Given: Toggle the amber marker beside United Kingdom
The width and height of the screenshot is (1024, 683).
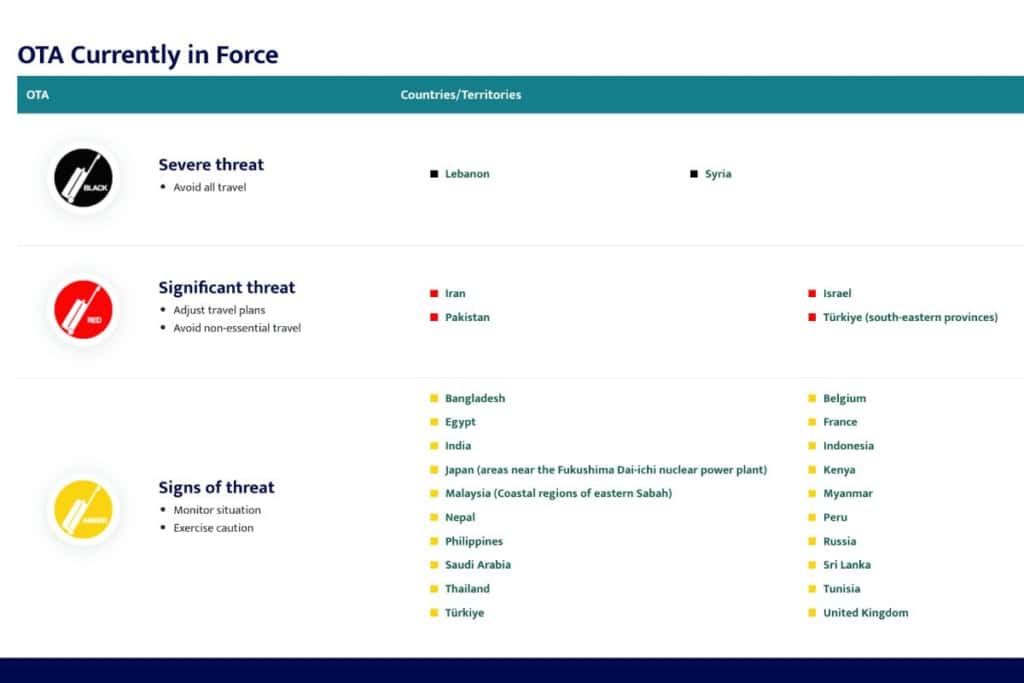Looking at the screenshot, I should pos(810,612).
